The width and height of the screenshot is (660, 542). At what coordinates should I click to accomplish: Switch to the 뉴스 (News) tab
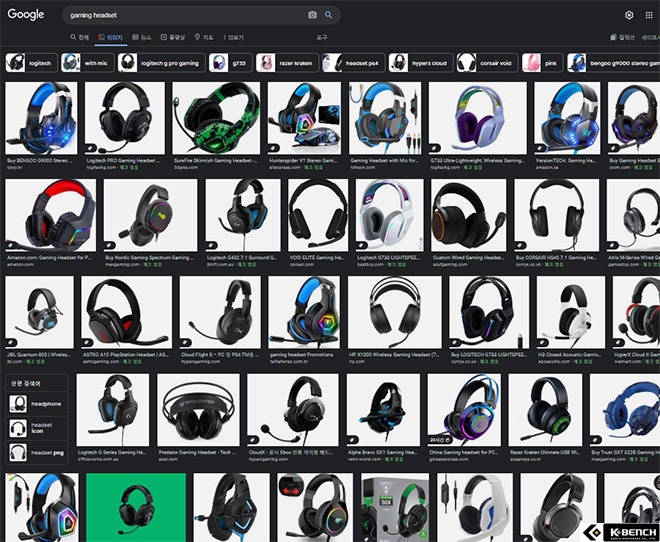[141, 37]
